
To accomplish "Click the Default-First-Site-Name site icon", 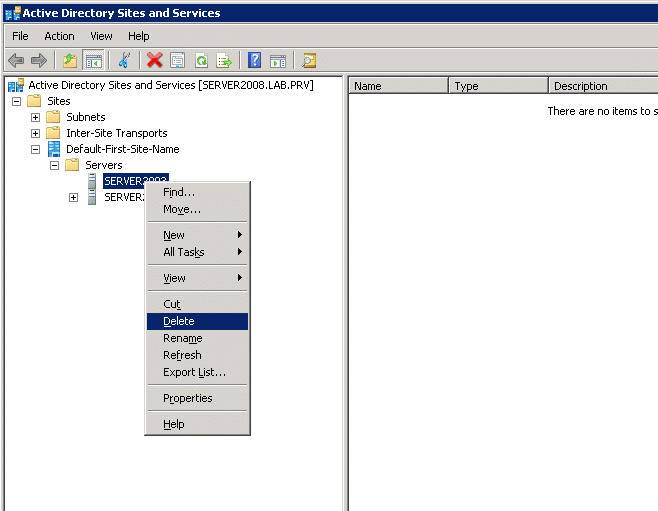I will [x=54, y=149].
